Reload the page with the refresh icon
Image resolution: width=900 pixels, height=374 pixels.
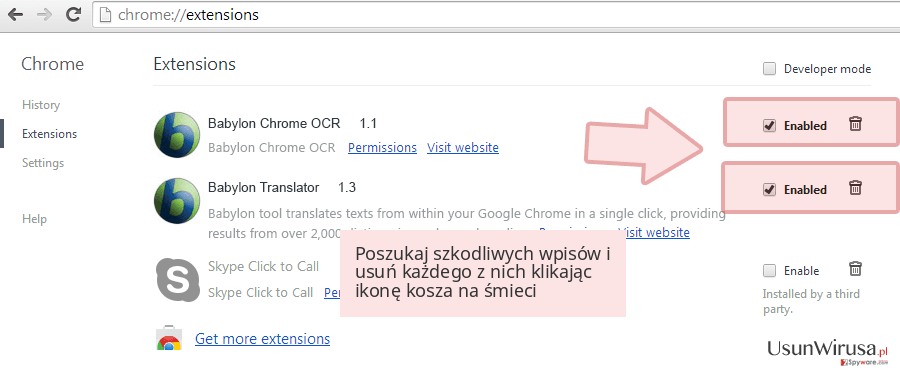click(x=73, y=15)
